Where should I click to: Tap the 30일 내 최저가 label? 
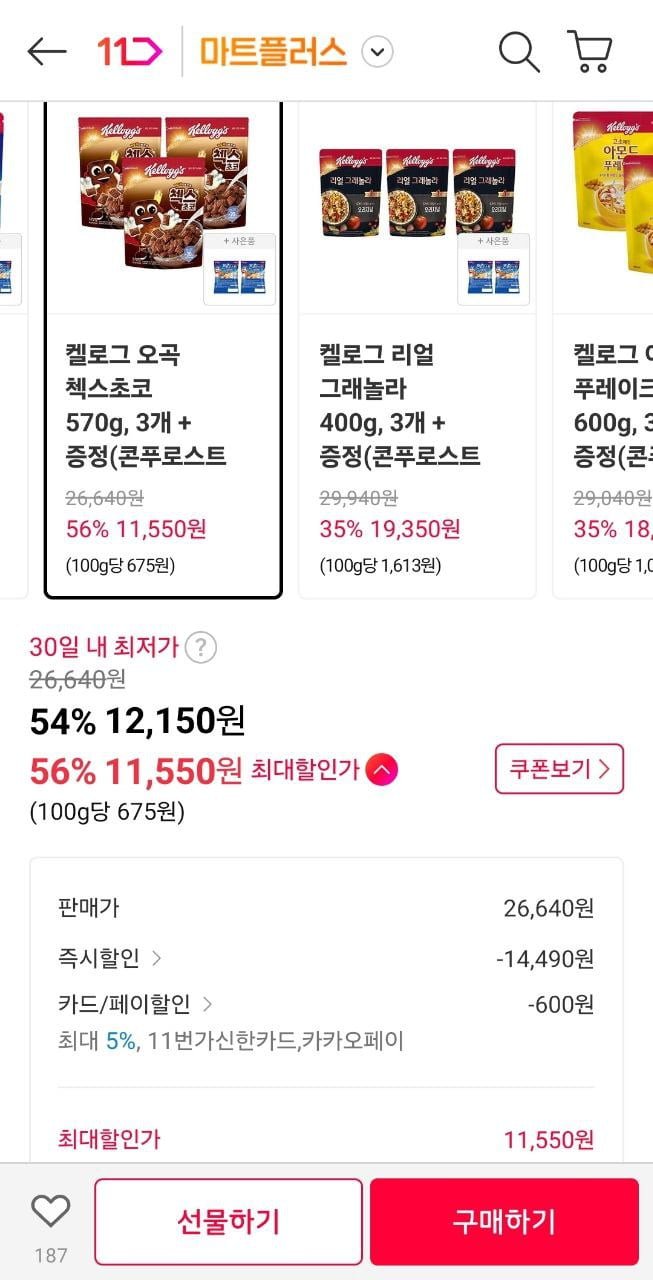click(104, 647)
